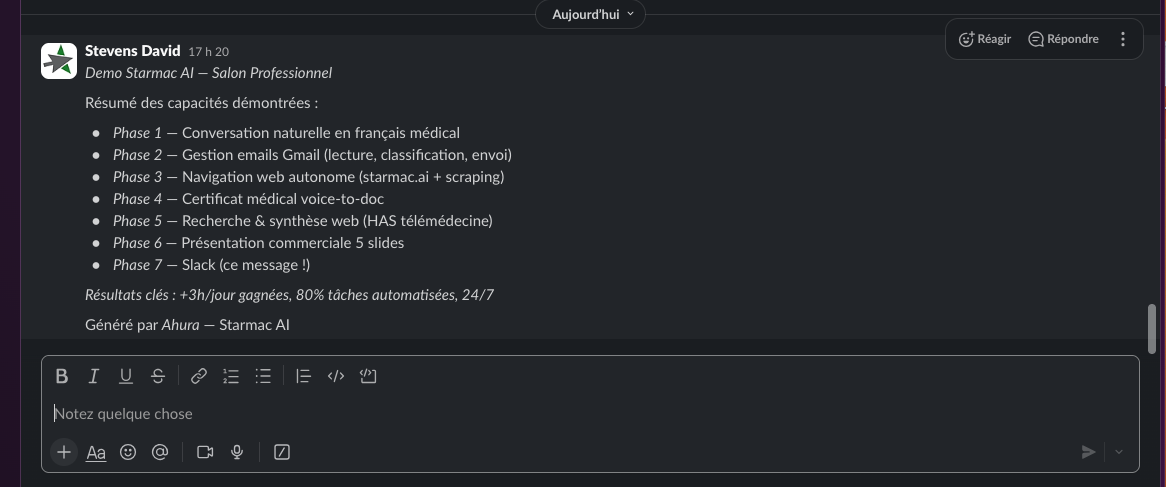The image size is (1166, 487).
Task: Record a video clip
Action: [205, 452]
